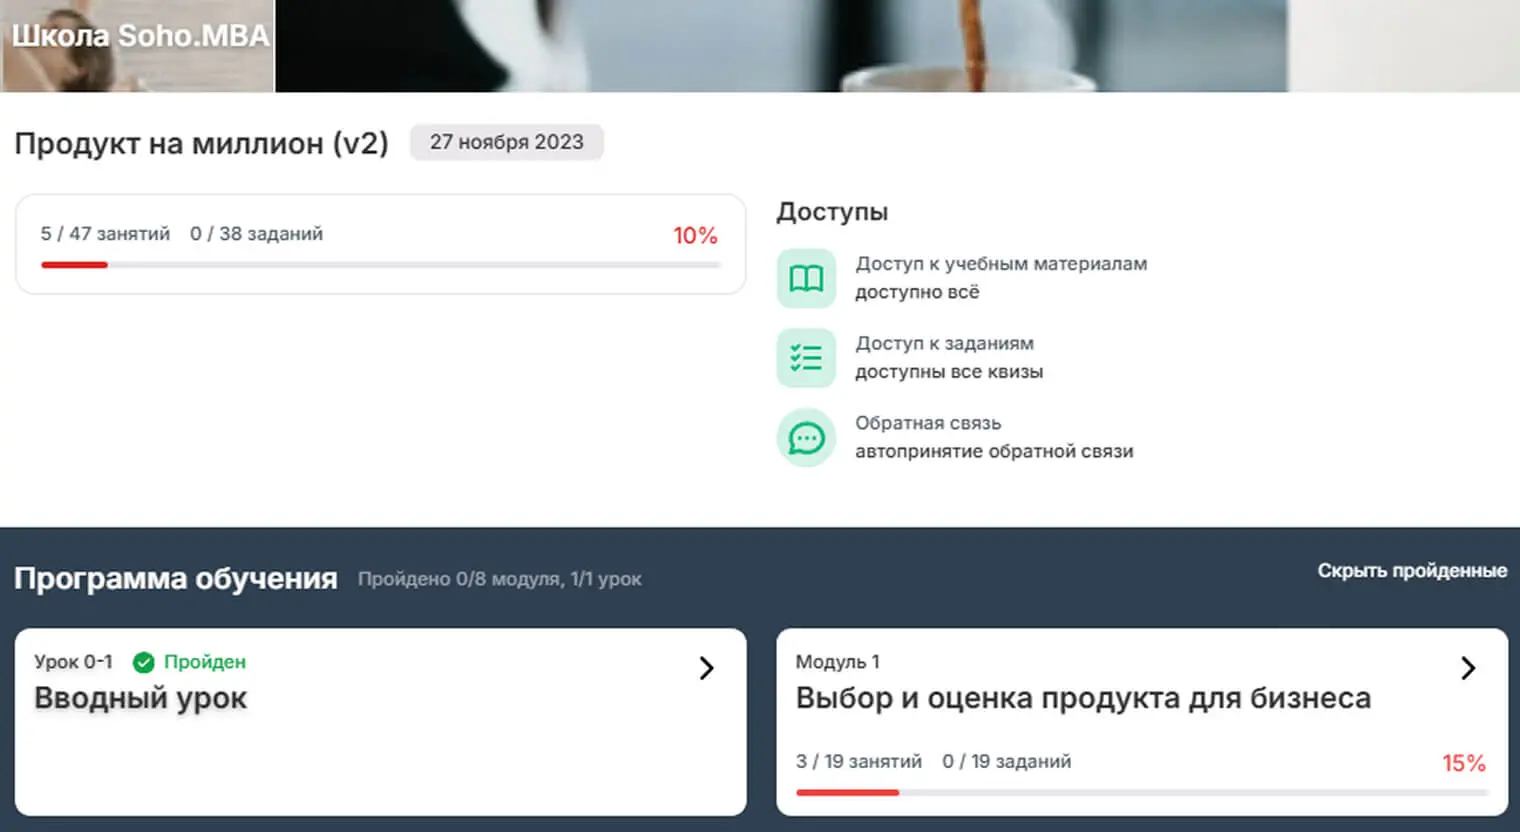Click the 27 ноября 2023 date badge
This screenshot has height=832, width=1520.
coord(506,142)
